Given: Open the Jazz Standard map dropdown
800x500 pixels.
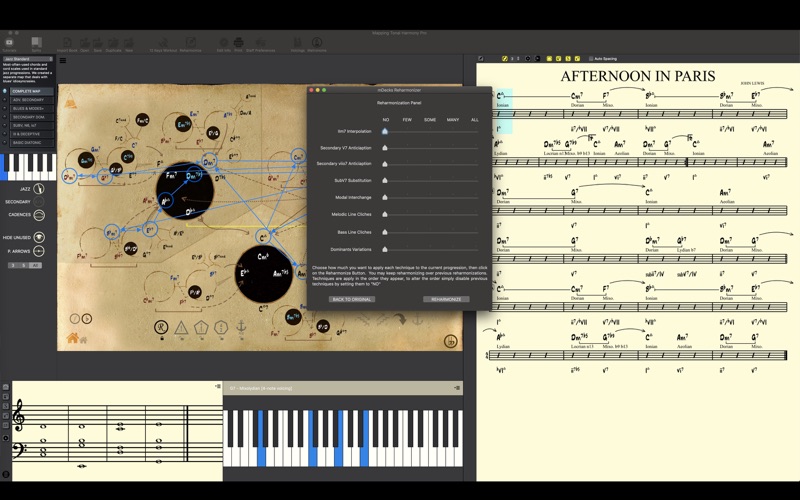Looking at the screenshot, I should pos(28,59).
